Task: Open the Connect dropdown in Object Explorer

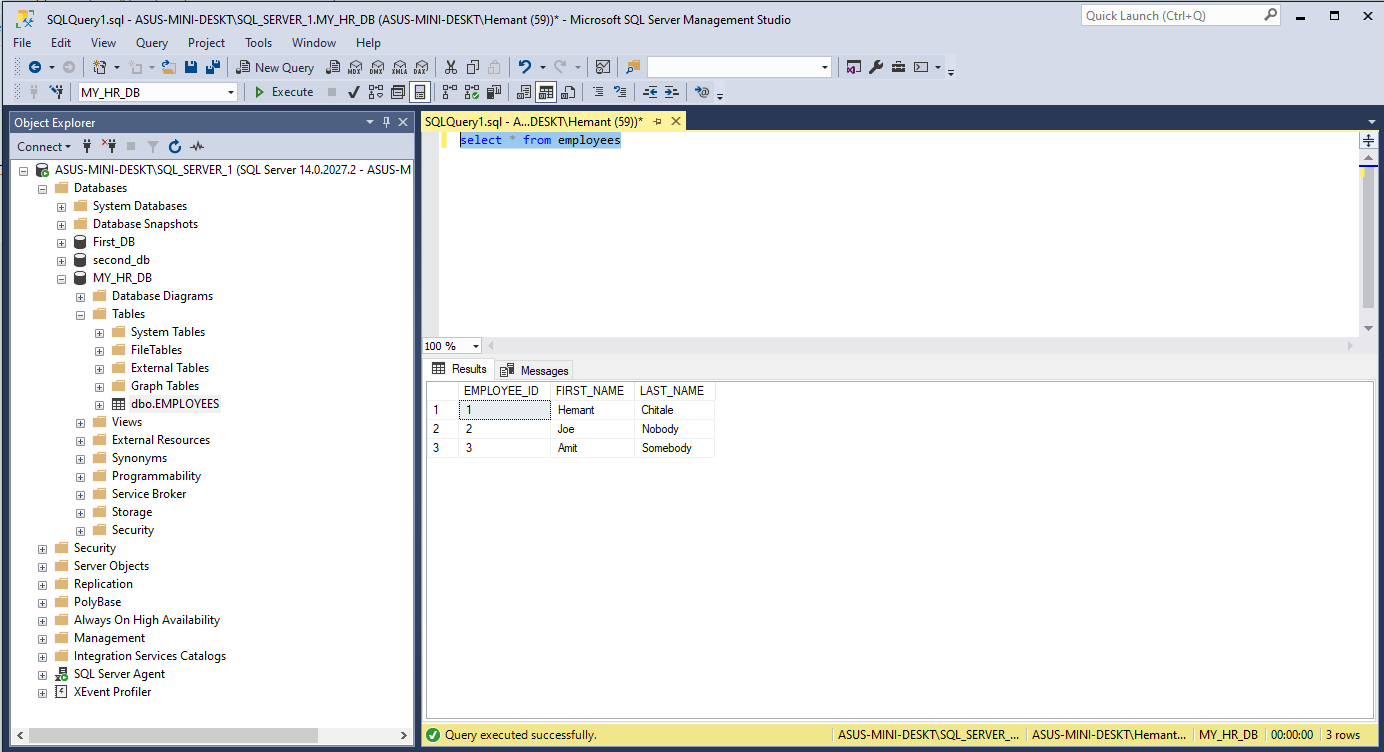Action: [x=45, y=146]
